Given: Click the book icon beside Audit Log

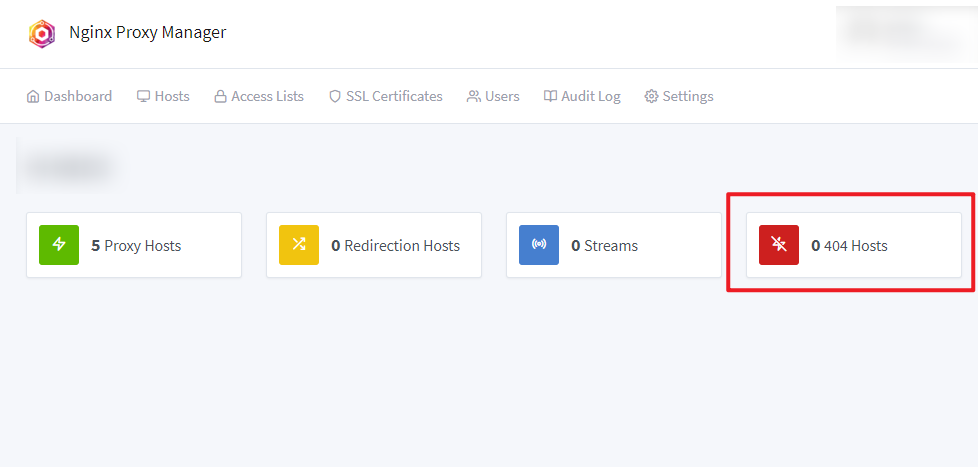Looking at the screenshot, I should pyautogui.click(x=550, y=97).
